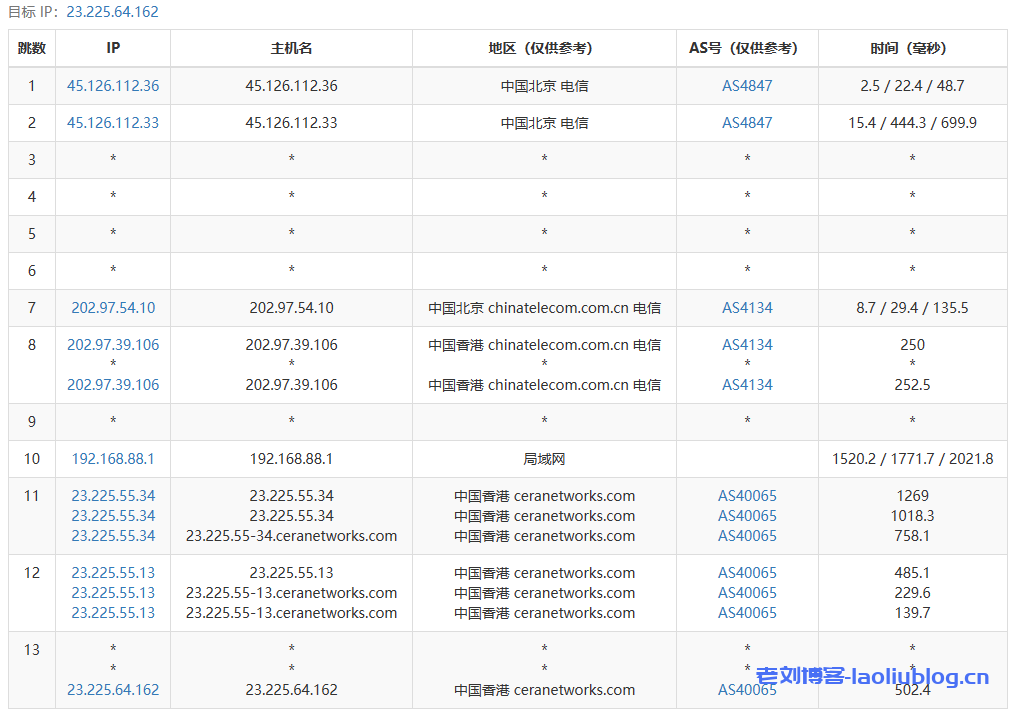
Task: Click the first 23.225.55.34 IP link in hop 11
Action: tap(113, 496)
